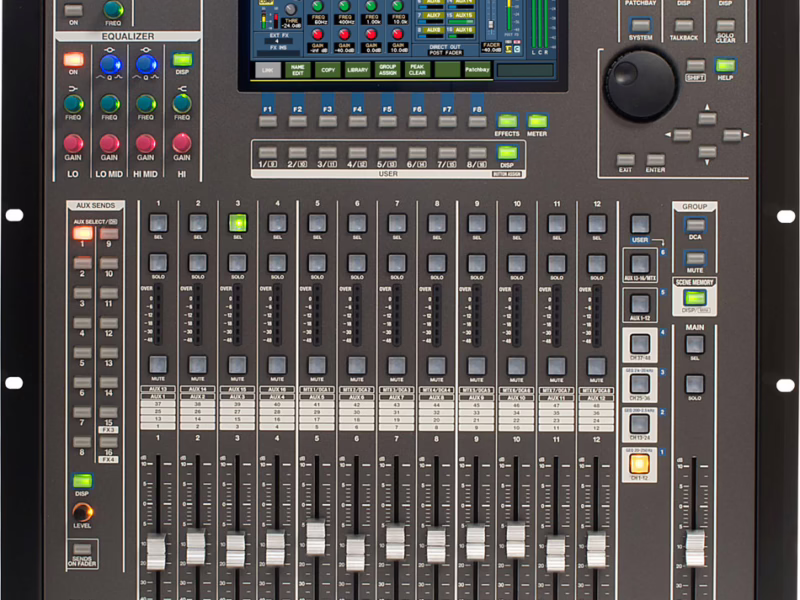Push USER button 1
800x600 pixels.
click(268, 153)
